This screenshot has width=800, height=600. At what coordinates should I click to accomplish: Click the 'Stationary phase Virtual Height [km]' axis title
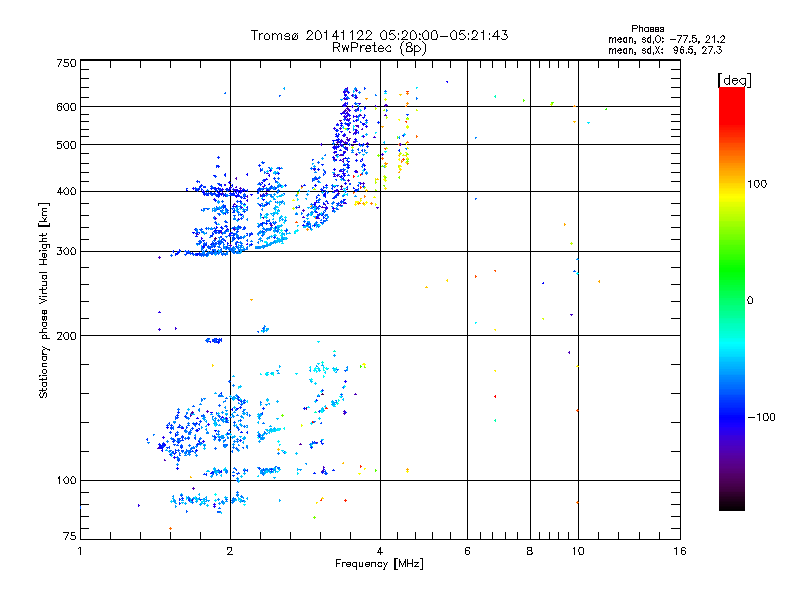[43, 300]
